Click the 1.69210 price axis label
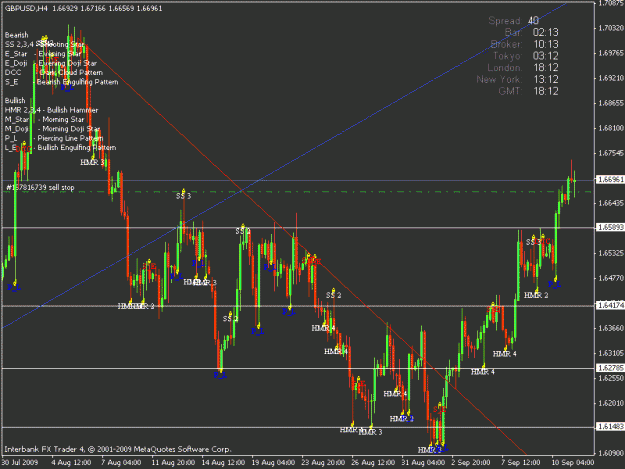 (611, 78)
